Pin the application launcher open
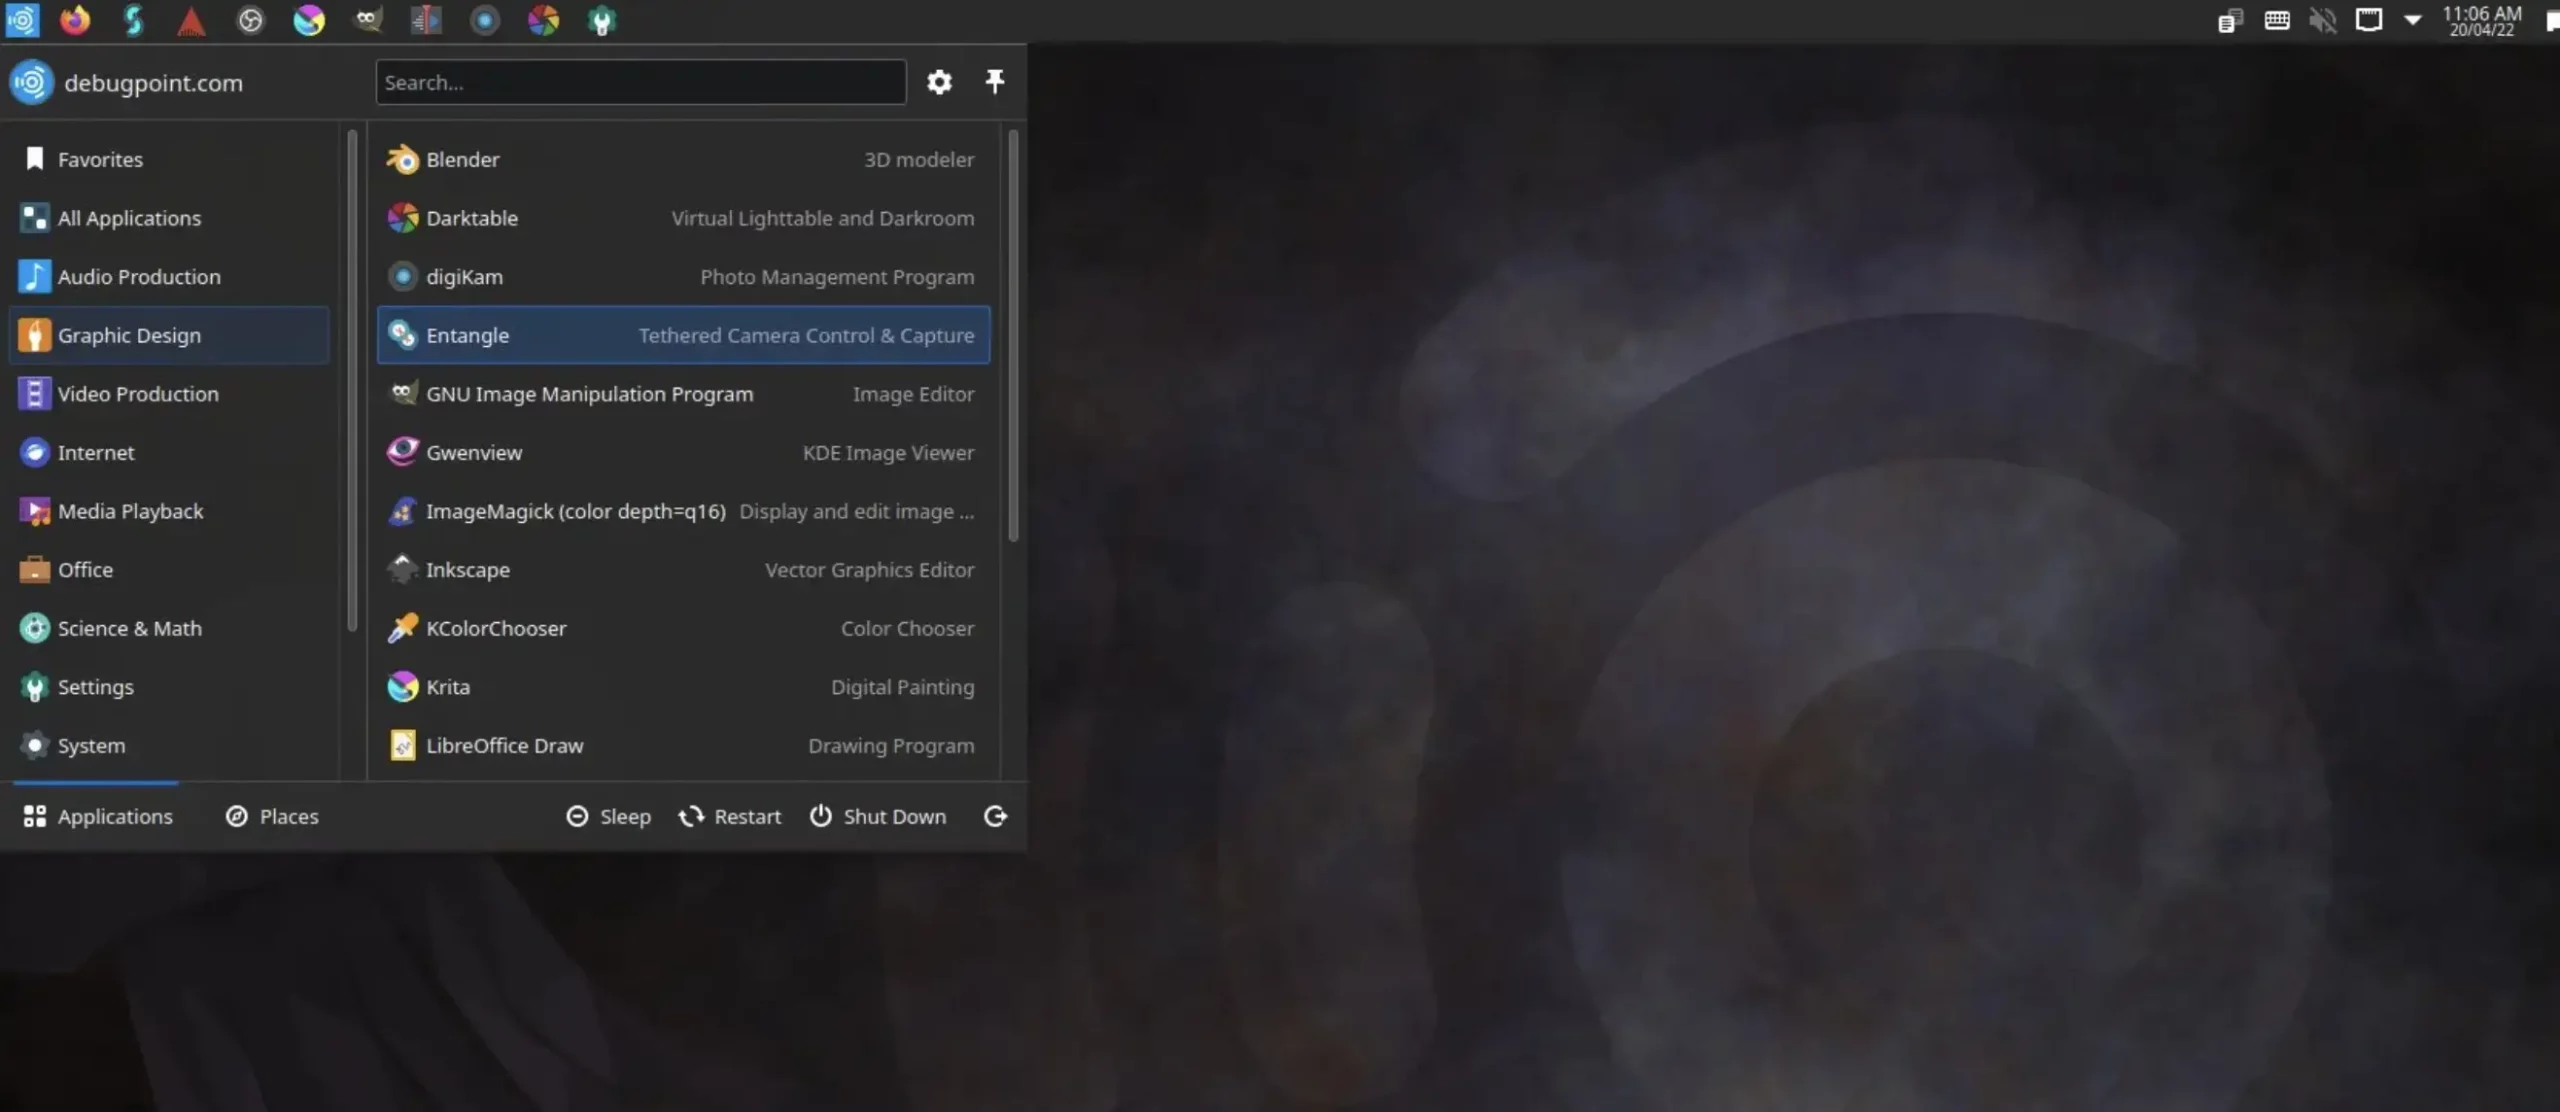 coord(994,81)
